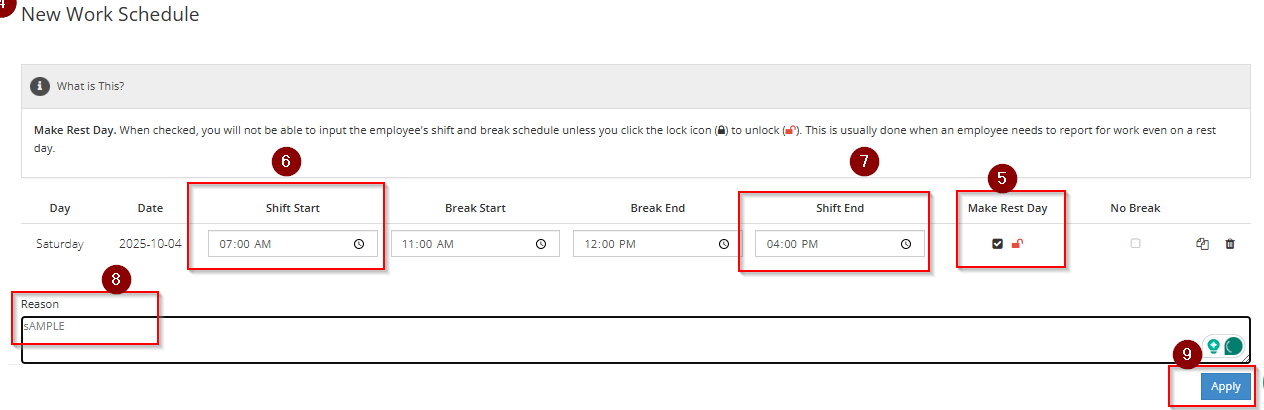The image size is (1264, 410).
Task: Check the No Break checkbox
Action: (1135, 244)
